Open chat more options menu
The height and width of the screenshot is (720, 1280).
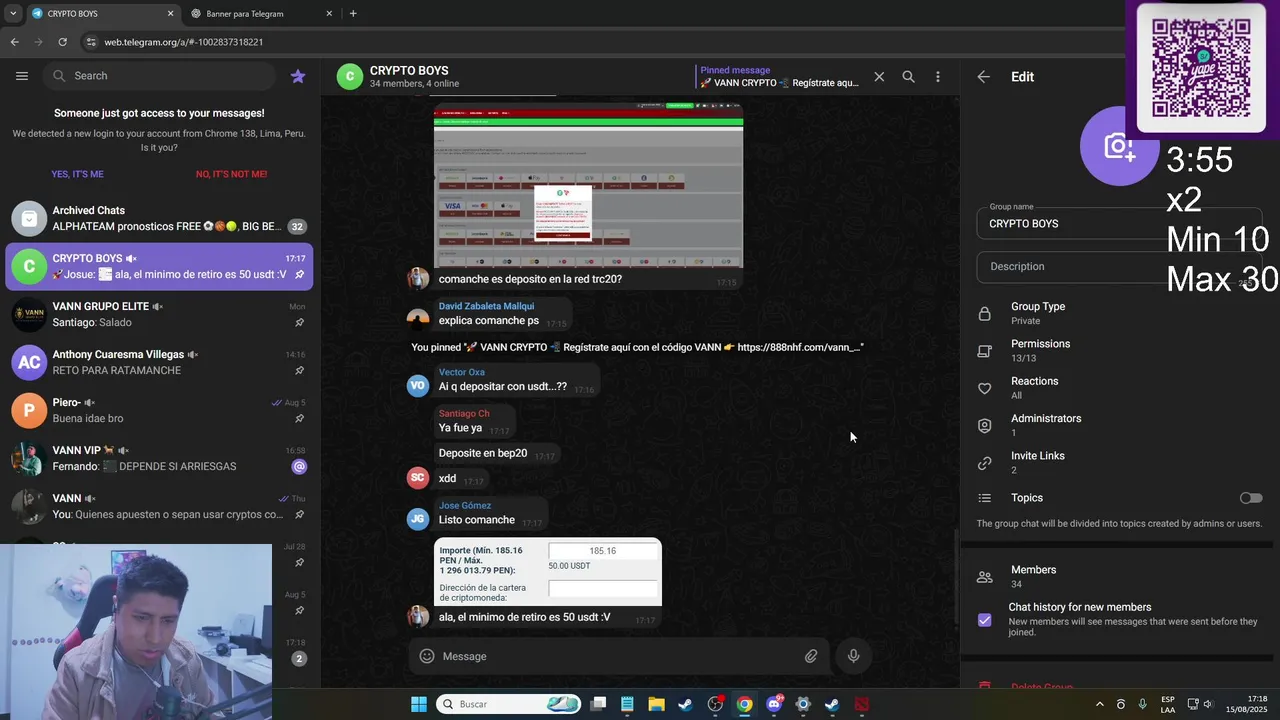(937, 77)
